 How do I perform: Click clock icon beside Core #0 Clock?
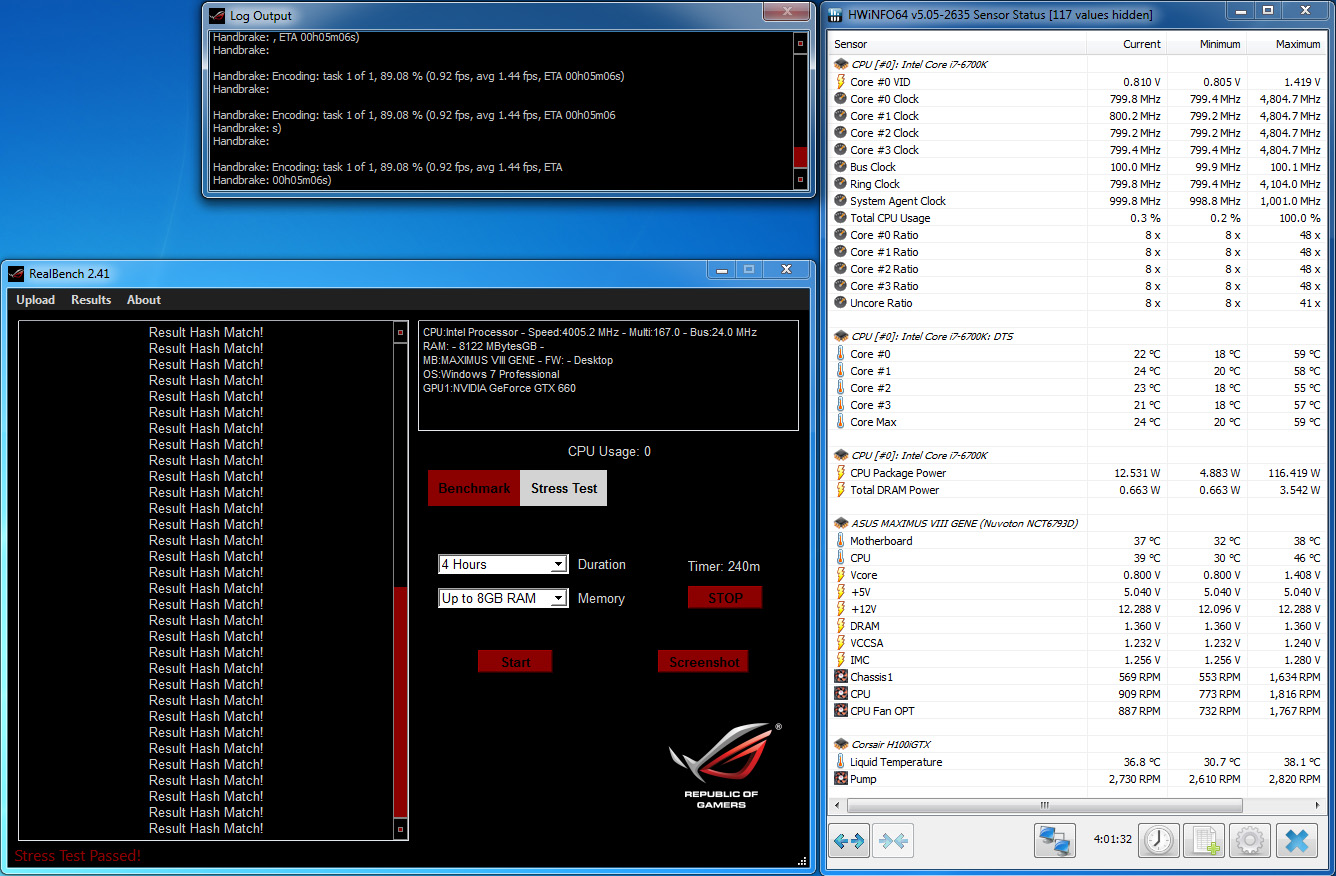pyautogui.click(x=841, y=99)
